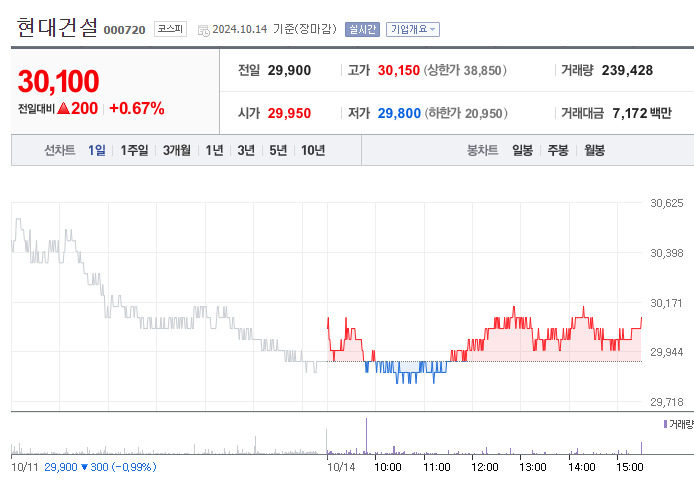694x485 pixels.
Task: Show the 3년 line chart
Action: click(x=246, y=150)
